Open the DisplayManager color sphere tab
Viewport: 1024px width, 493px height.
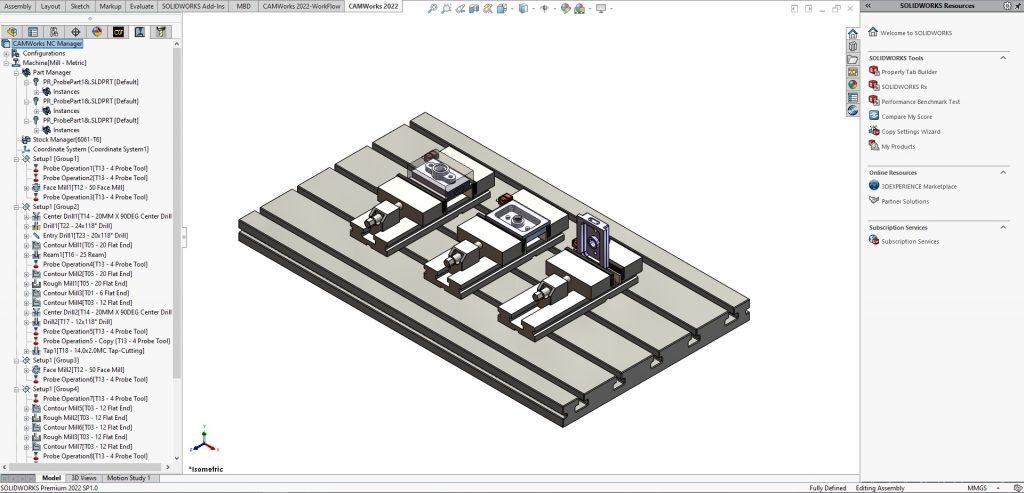coord(97,31)
